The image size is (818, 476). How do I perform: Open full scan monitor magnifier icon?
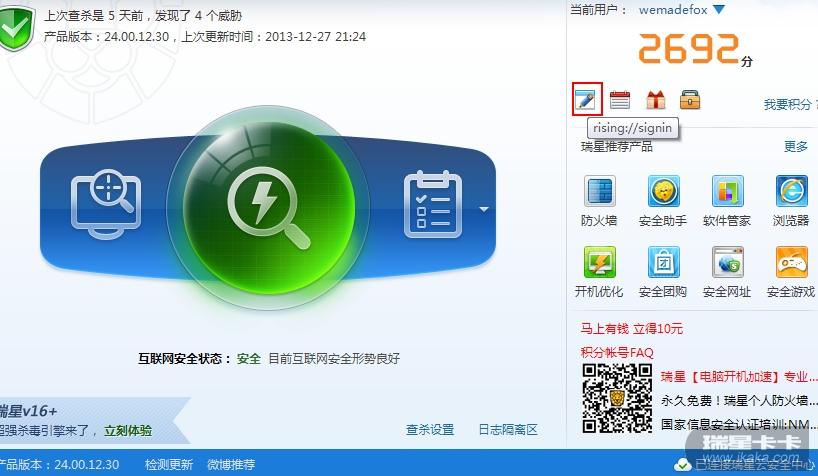tap(106, 204)
